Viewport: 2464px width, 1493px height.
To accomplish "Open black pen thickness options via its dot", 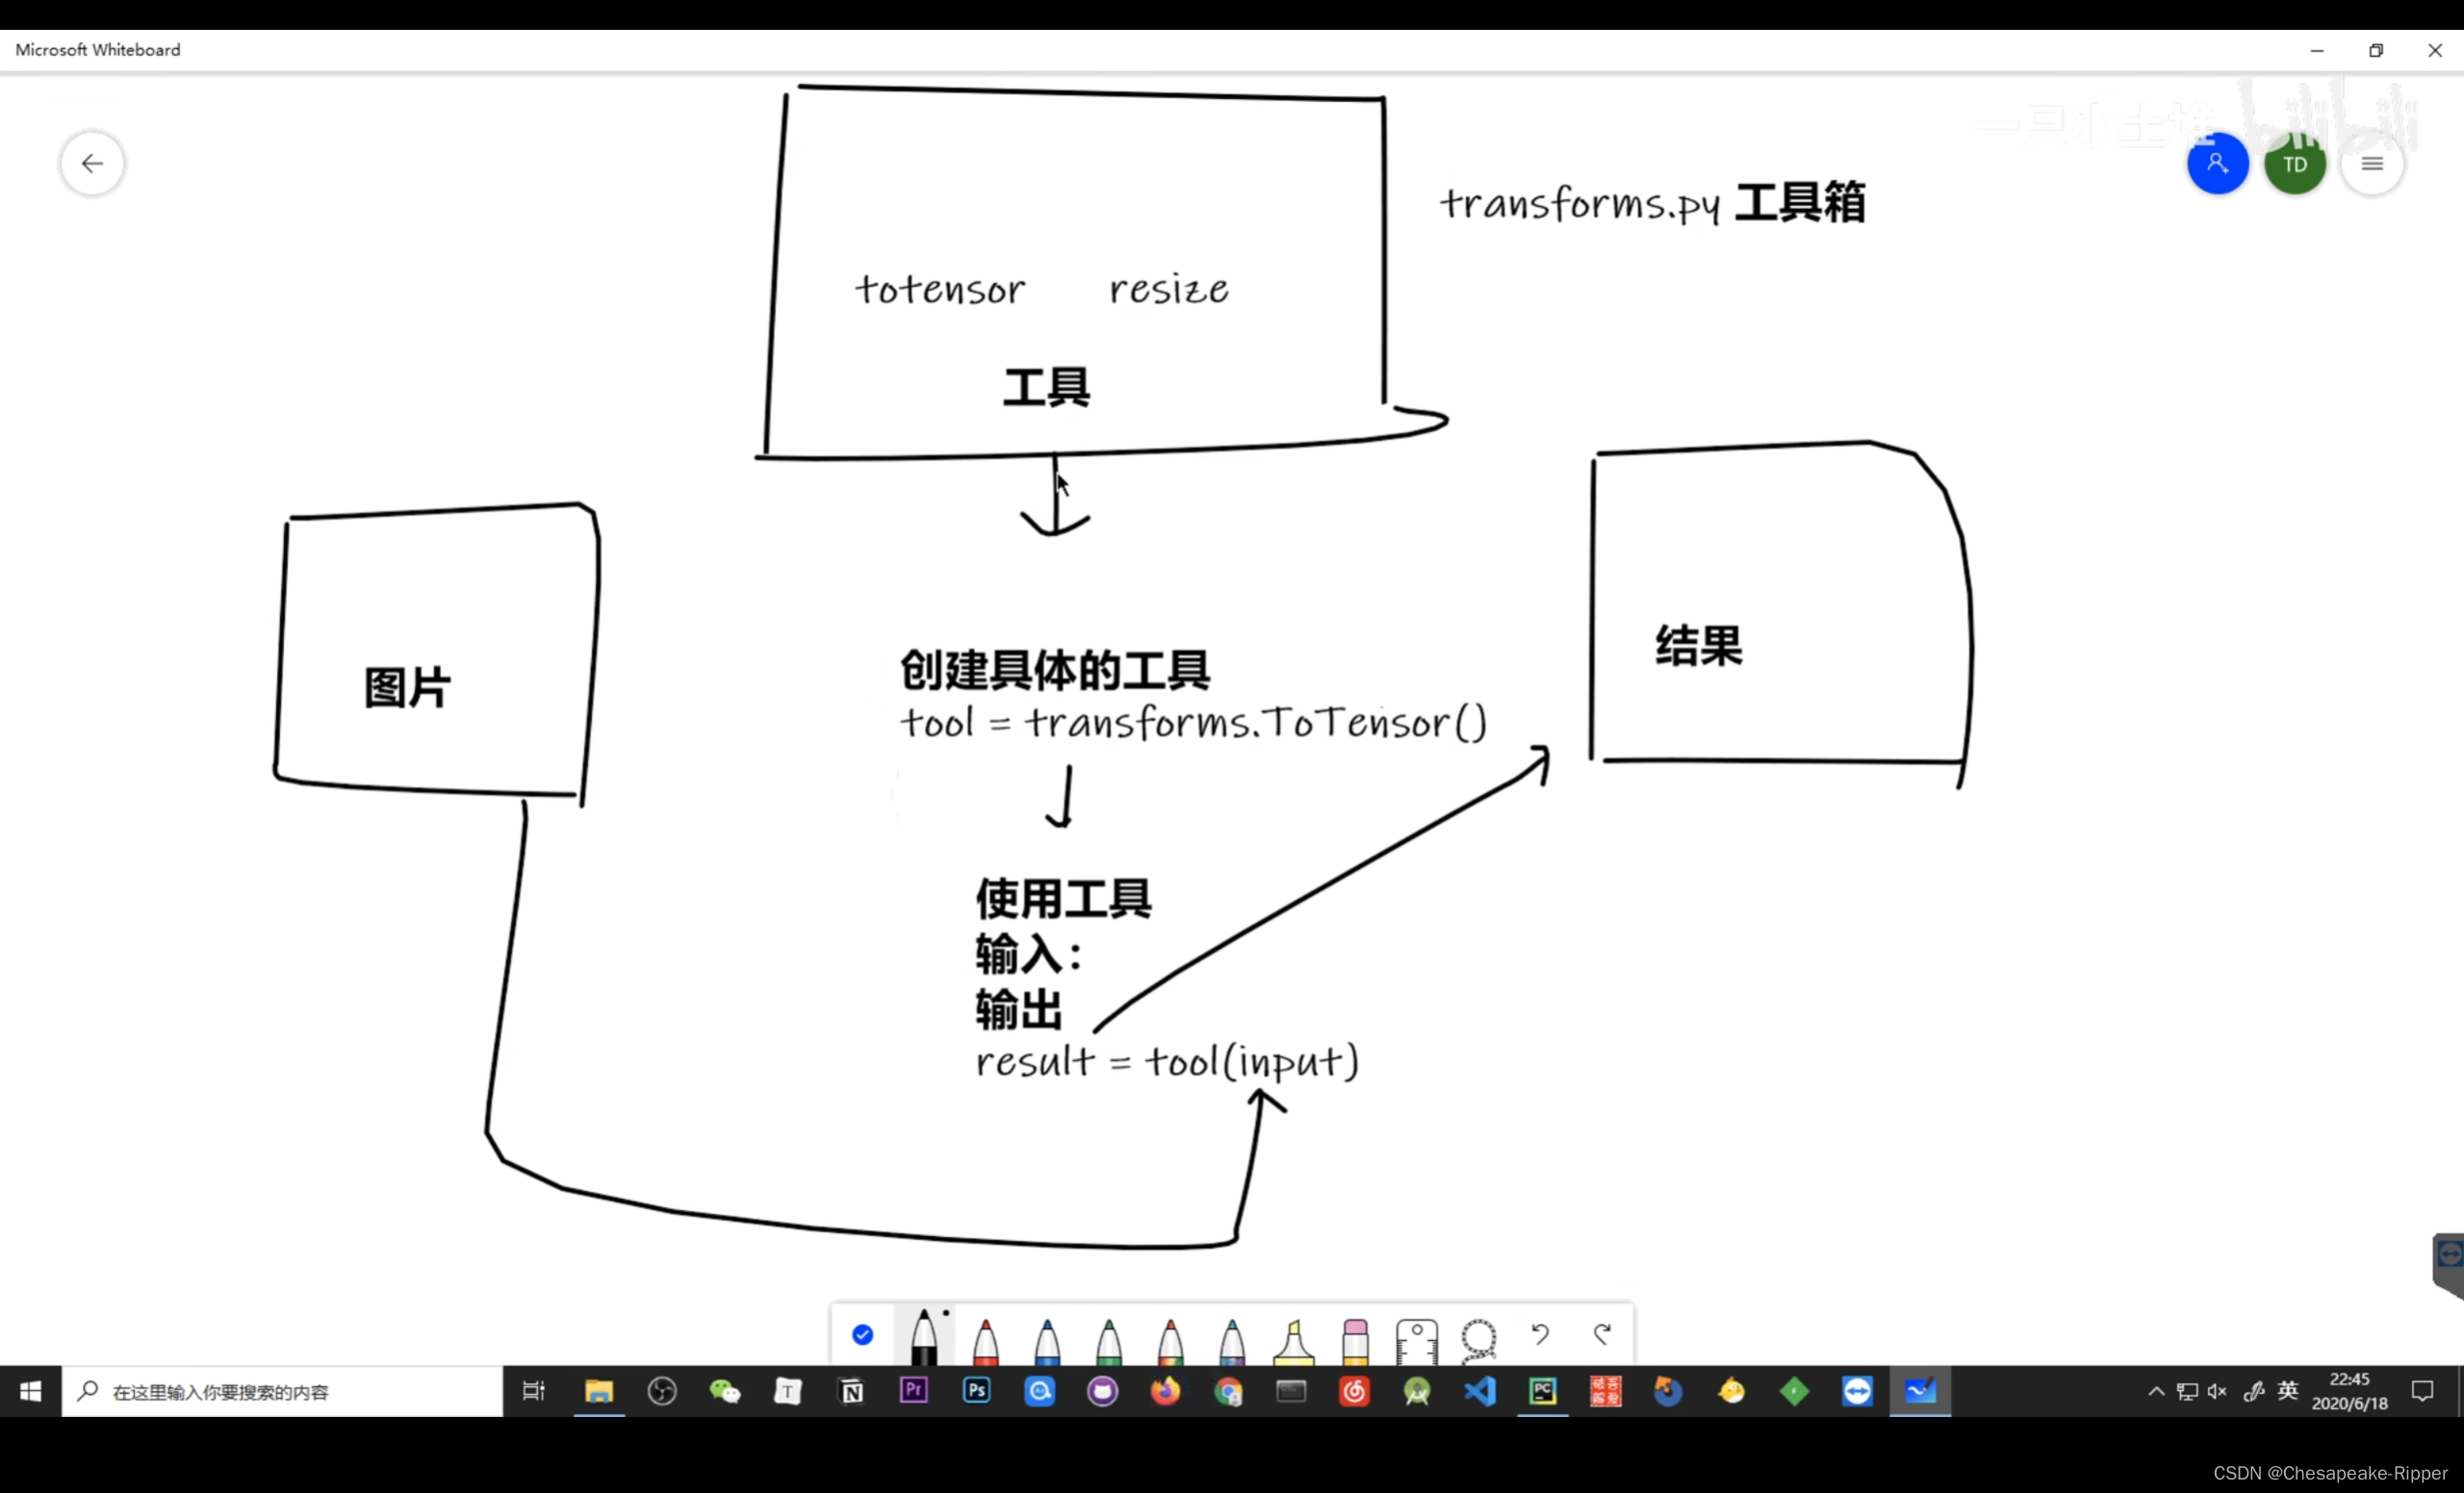I will [946, 1315].
